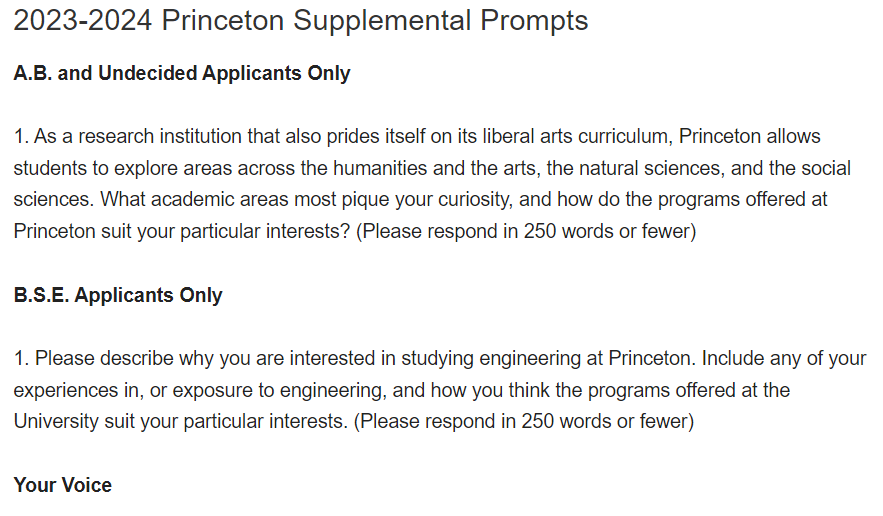Click 'Princeton suit your particular interests?' text
This screenshot has width=883, height=516.
[x=182, y=232]
